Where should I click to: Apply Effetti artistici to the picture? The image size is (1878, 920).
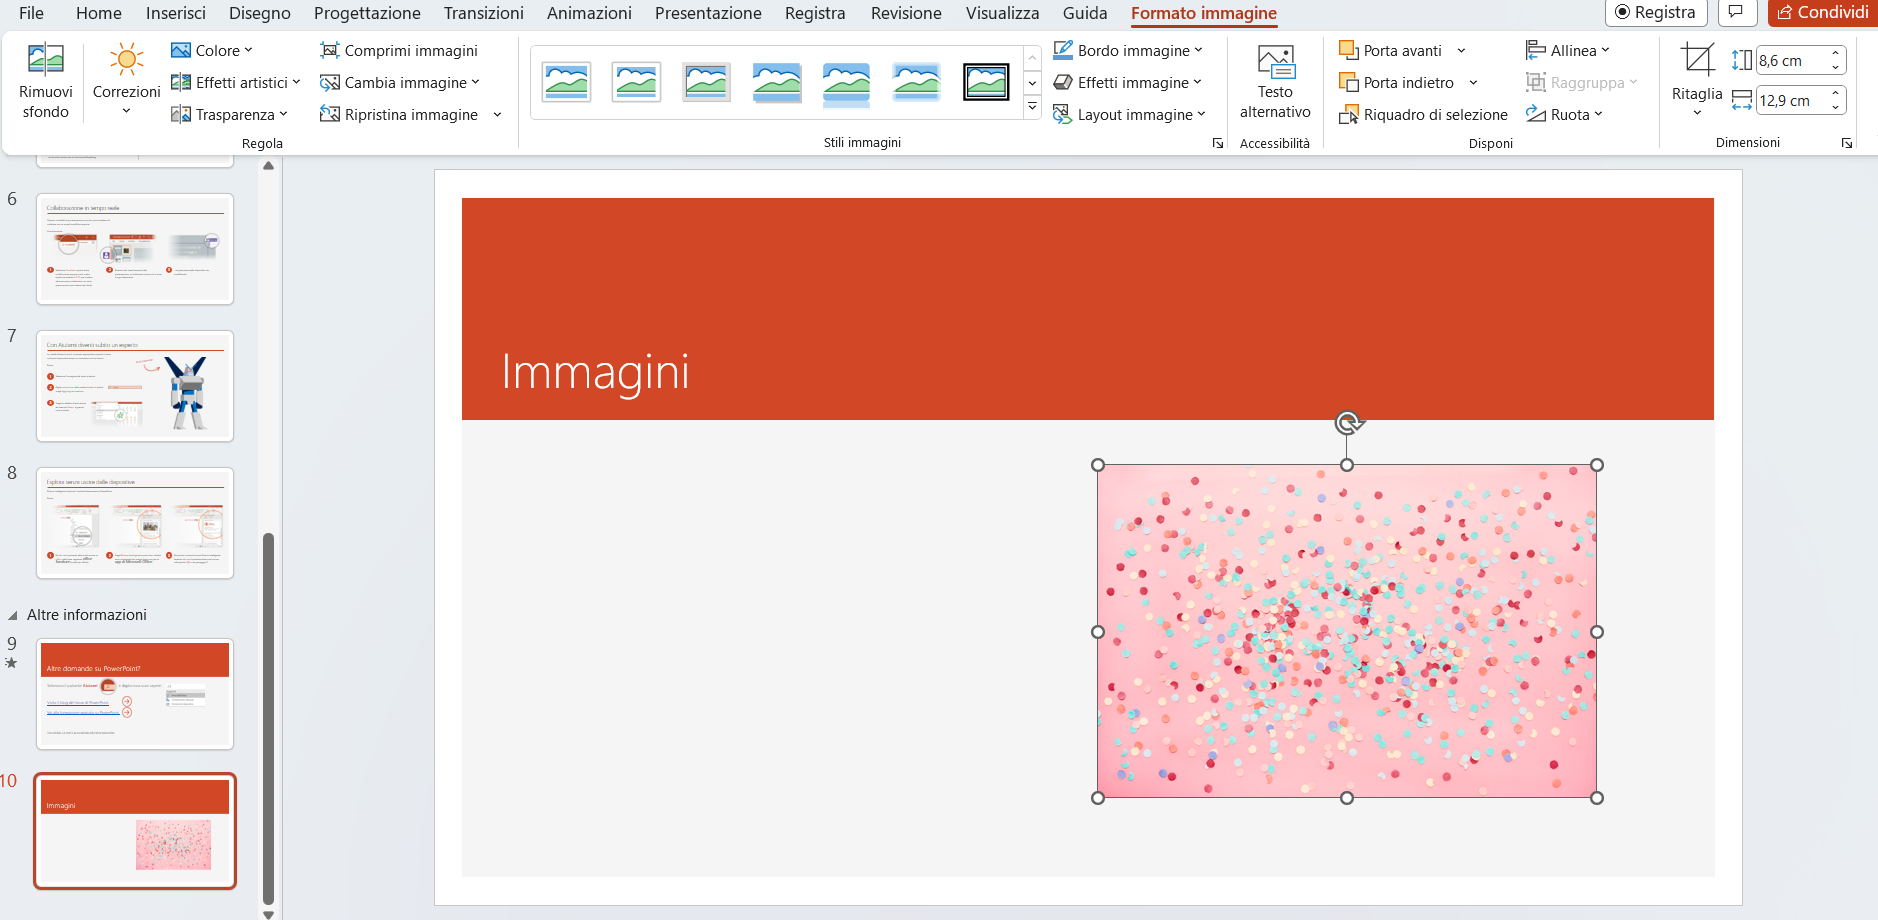236,82
